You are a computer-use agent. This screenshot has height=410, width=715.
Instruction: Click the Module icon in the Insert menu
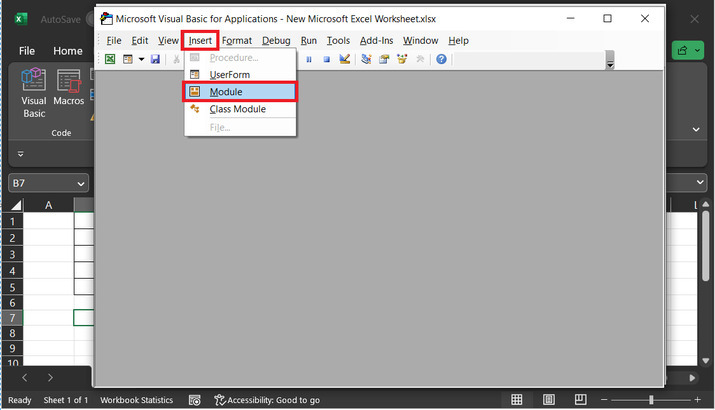(x=195, y=91)
